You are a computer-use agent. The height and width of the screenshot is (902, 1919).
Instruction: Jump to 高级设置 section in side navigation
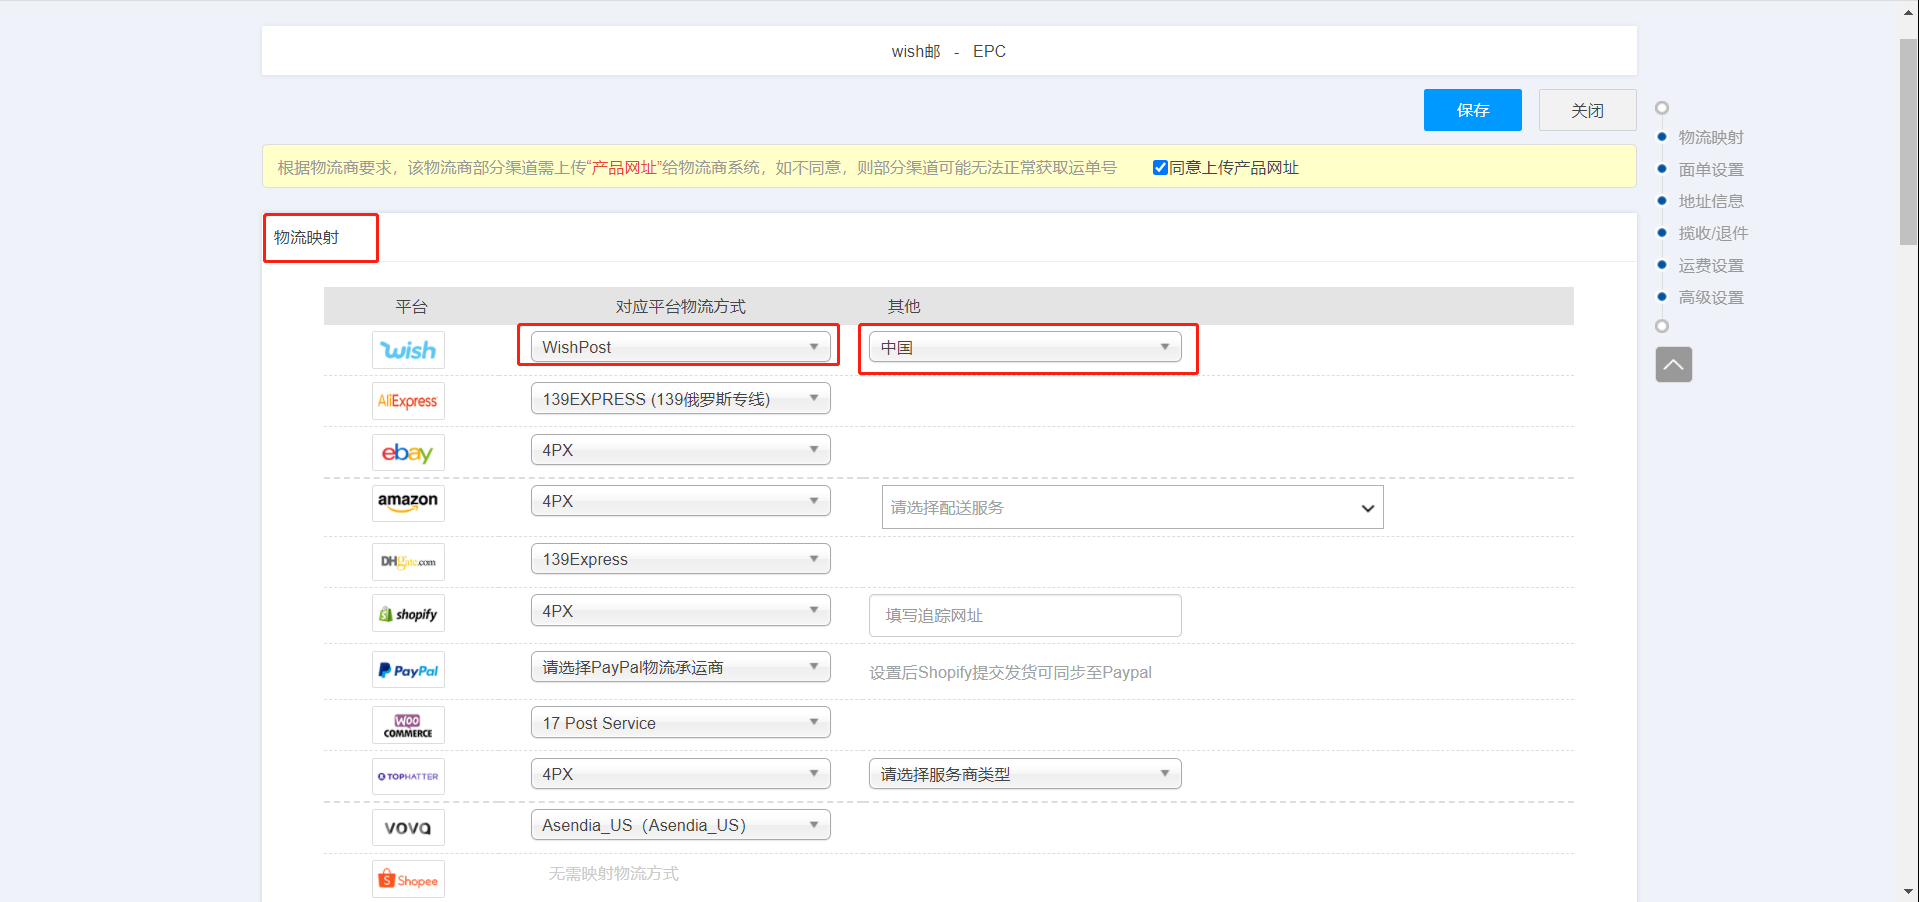(x=1710, y=297)
